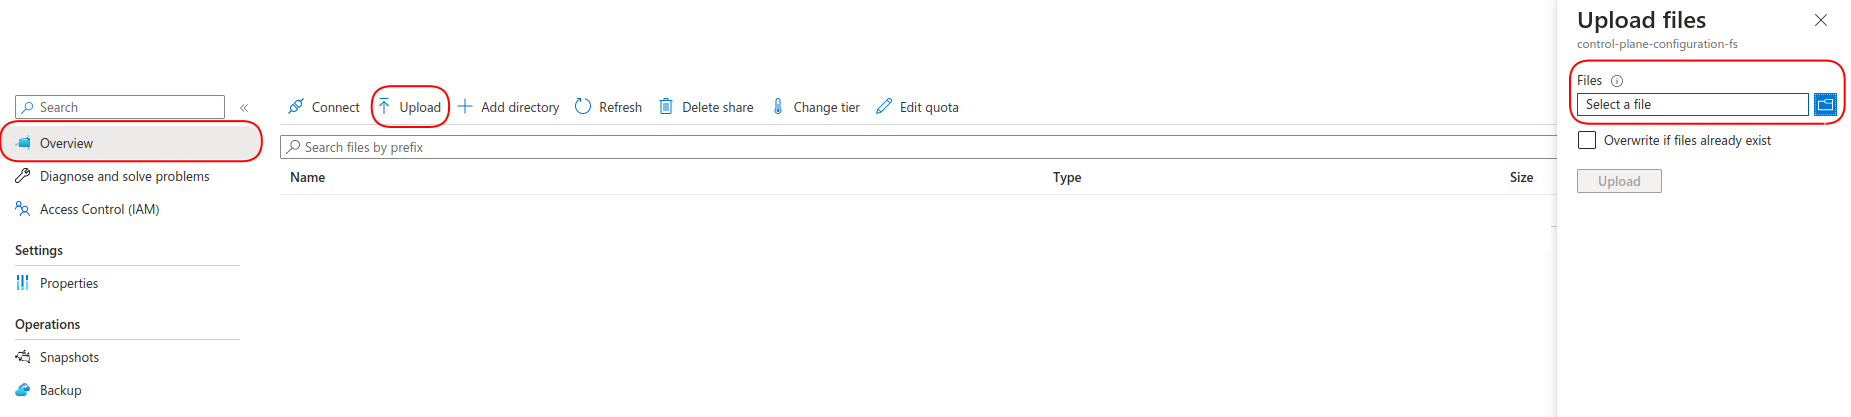Add a new directory
1851x417 pixels.
point(508,107)
